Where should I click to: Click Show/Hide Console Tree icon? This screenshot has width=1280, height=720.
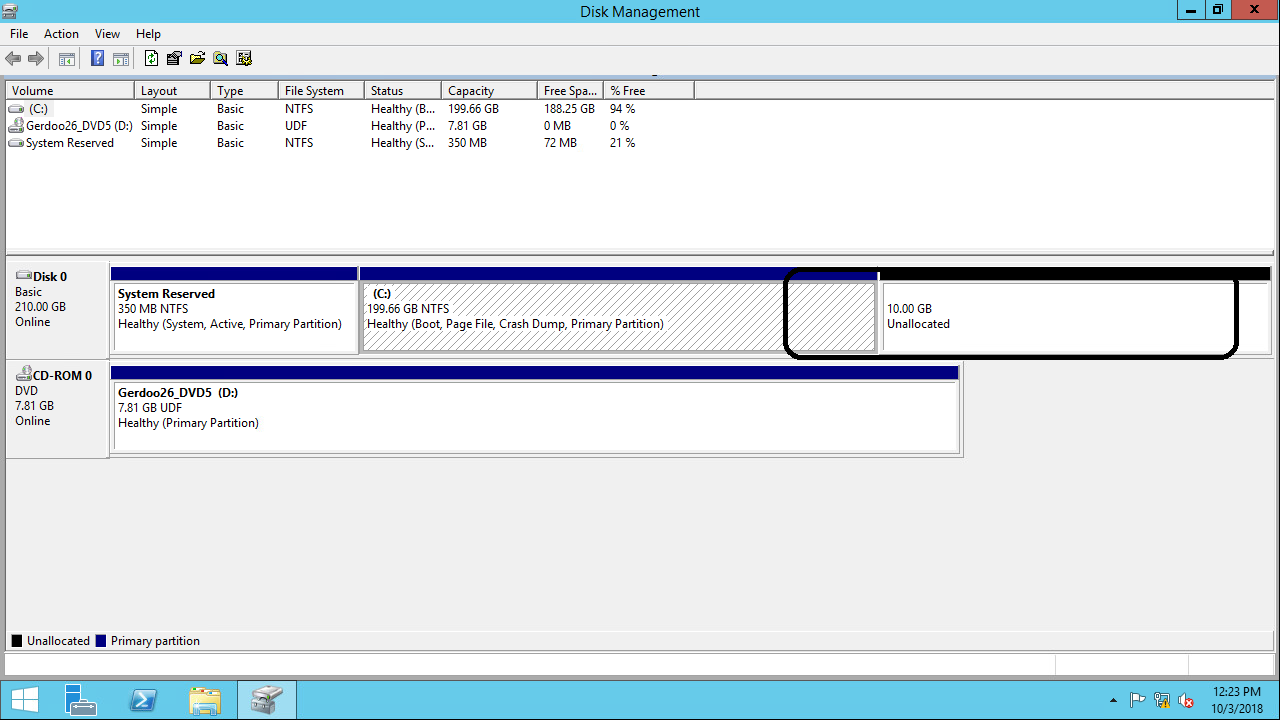pyautogui.click(x=67, y=59)
